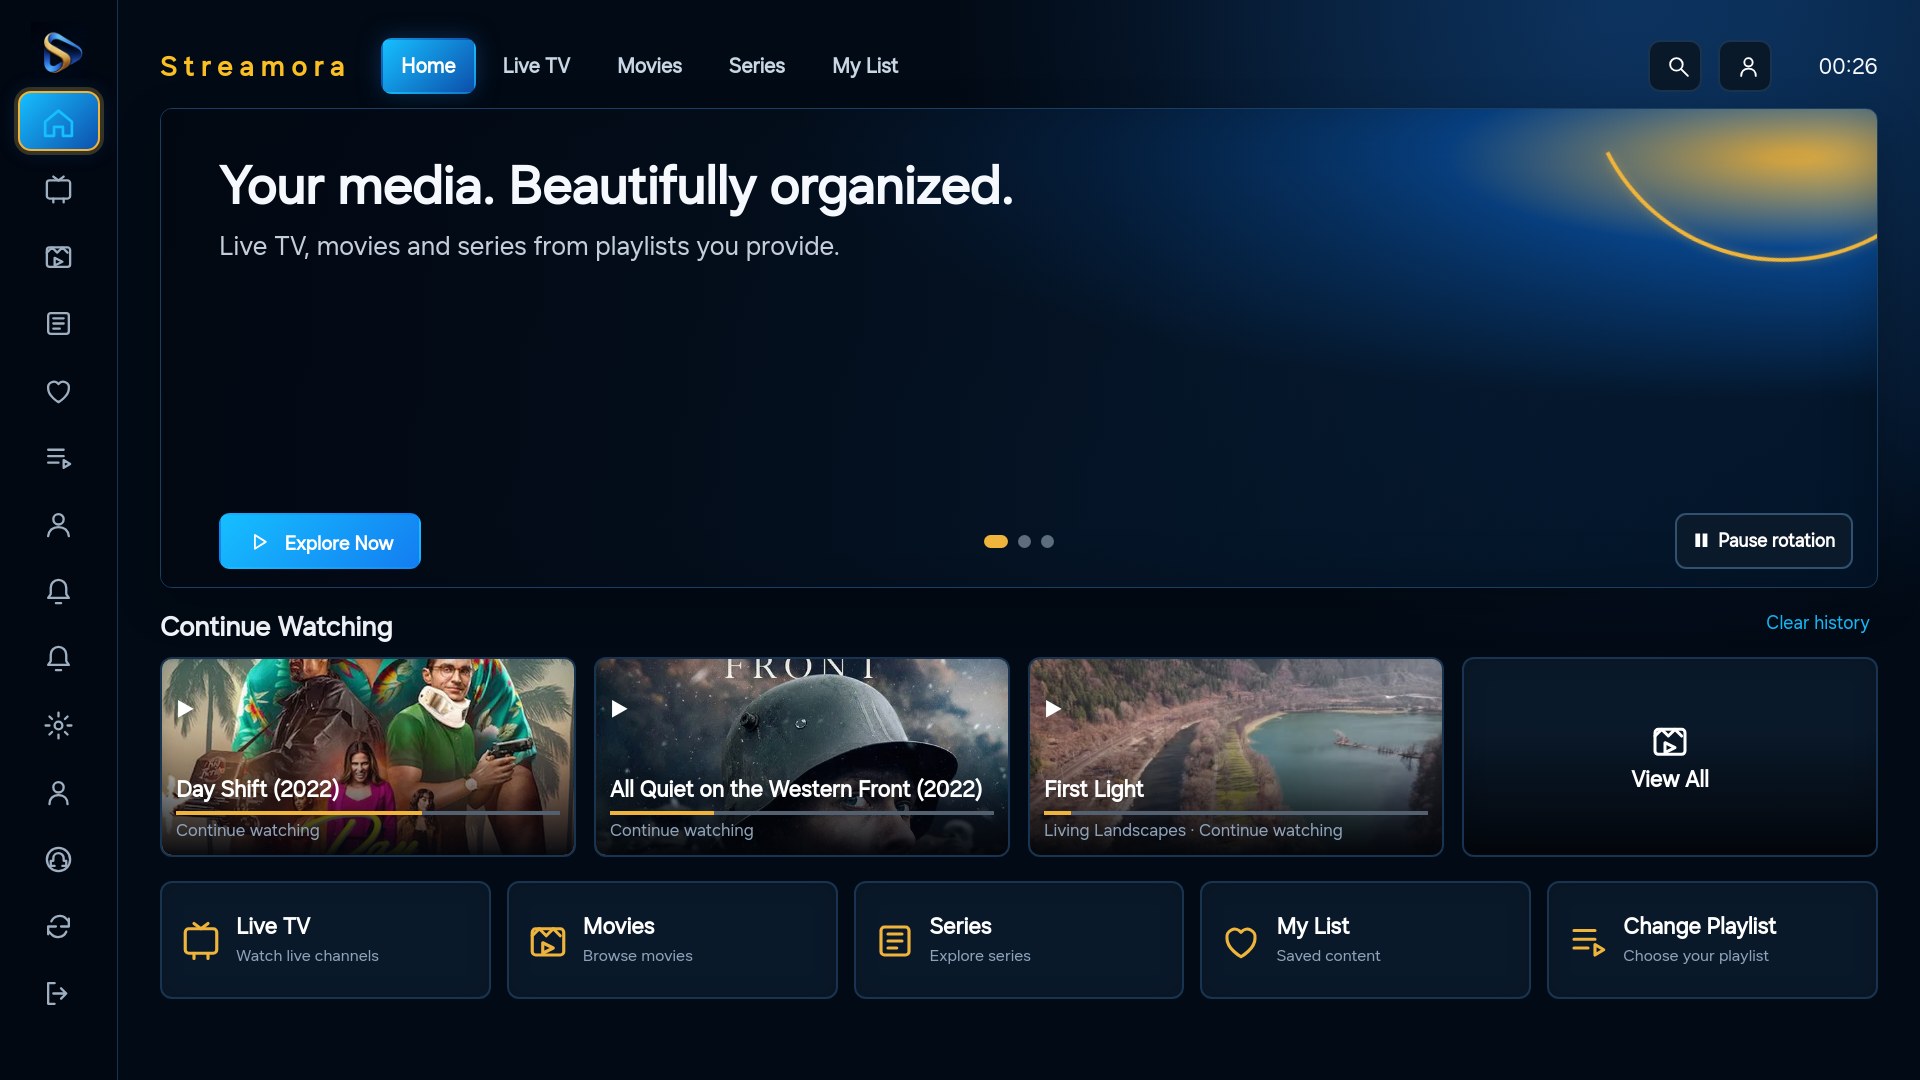Switch to the My List tab
The width and height of the screenshot is (1920, 1080).
tap(865, 66)
